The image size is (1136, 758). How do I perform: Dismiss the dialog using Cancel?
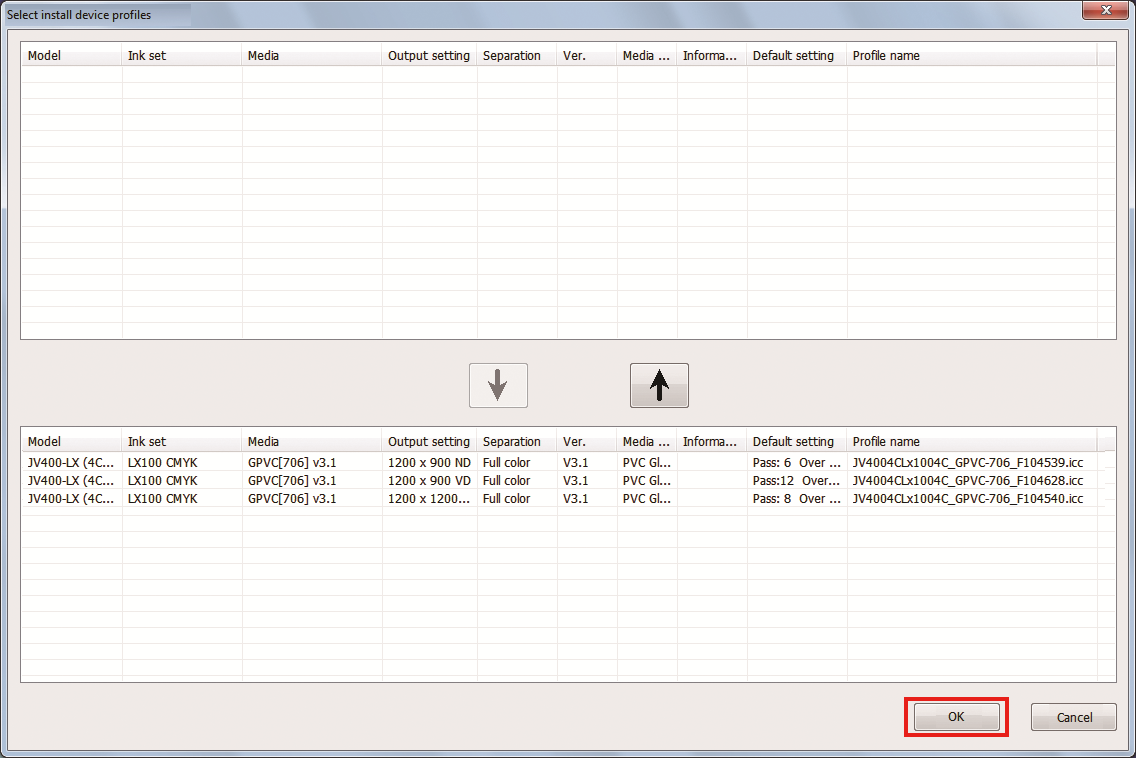coord(1073,717)
